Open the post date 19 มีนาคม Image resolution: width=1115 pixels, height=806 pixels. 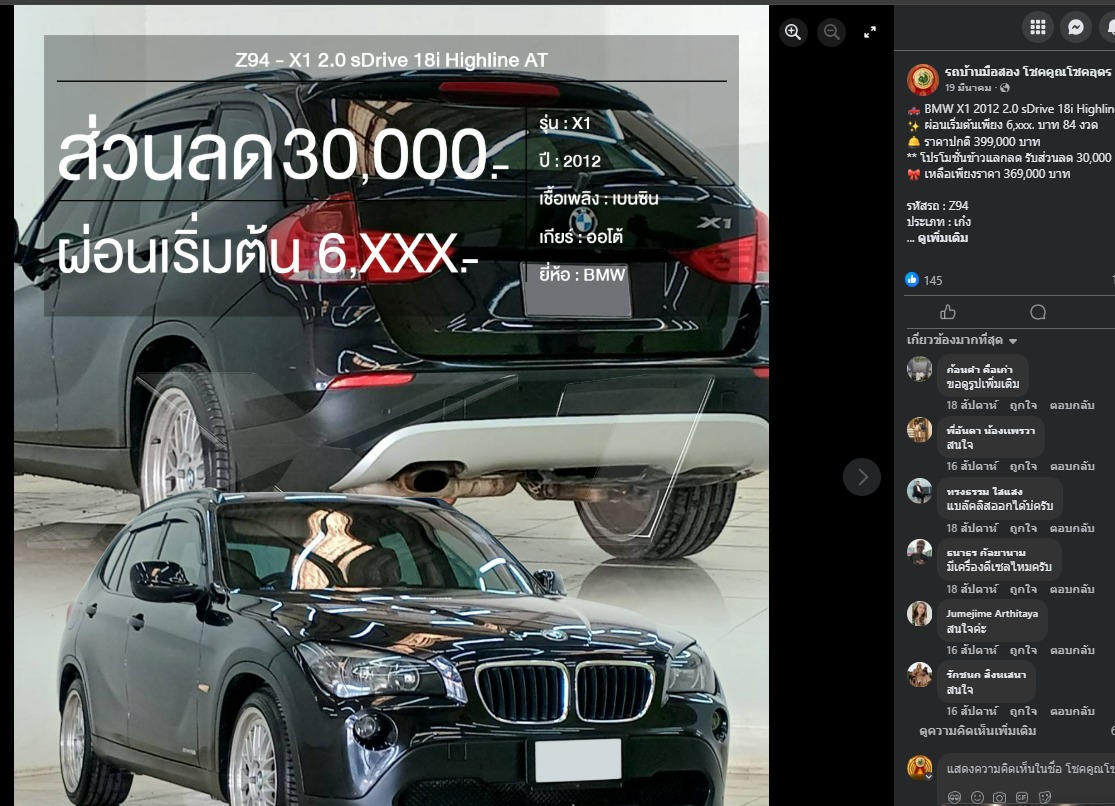coord(968,88)
